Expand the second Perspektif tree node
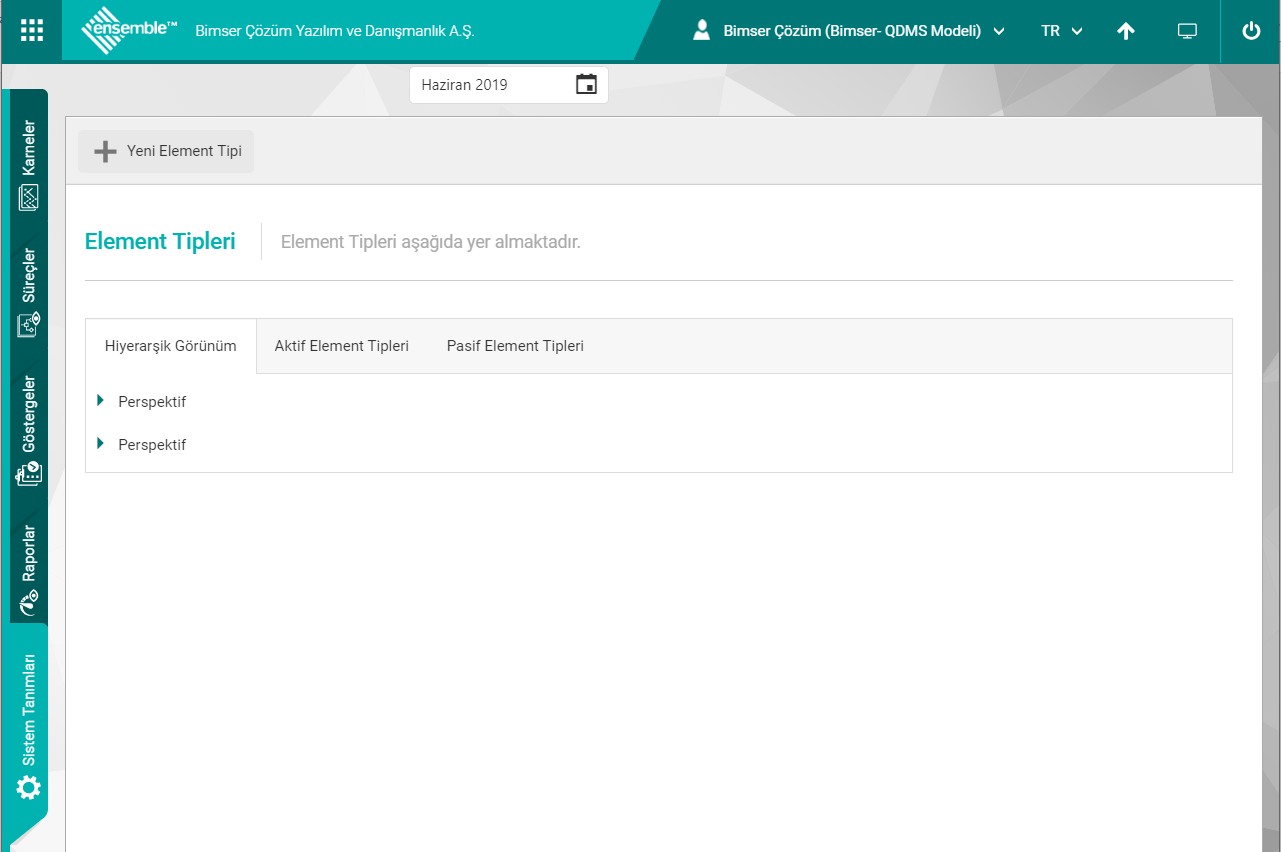This screenshot has width=1281, height=852. point(101,444)
